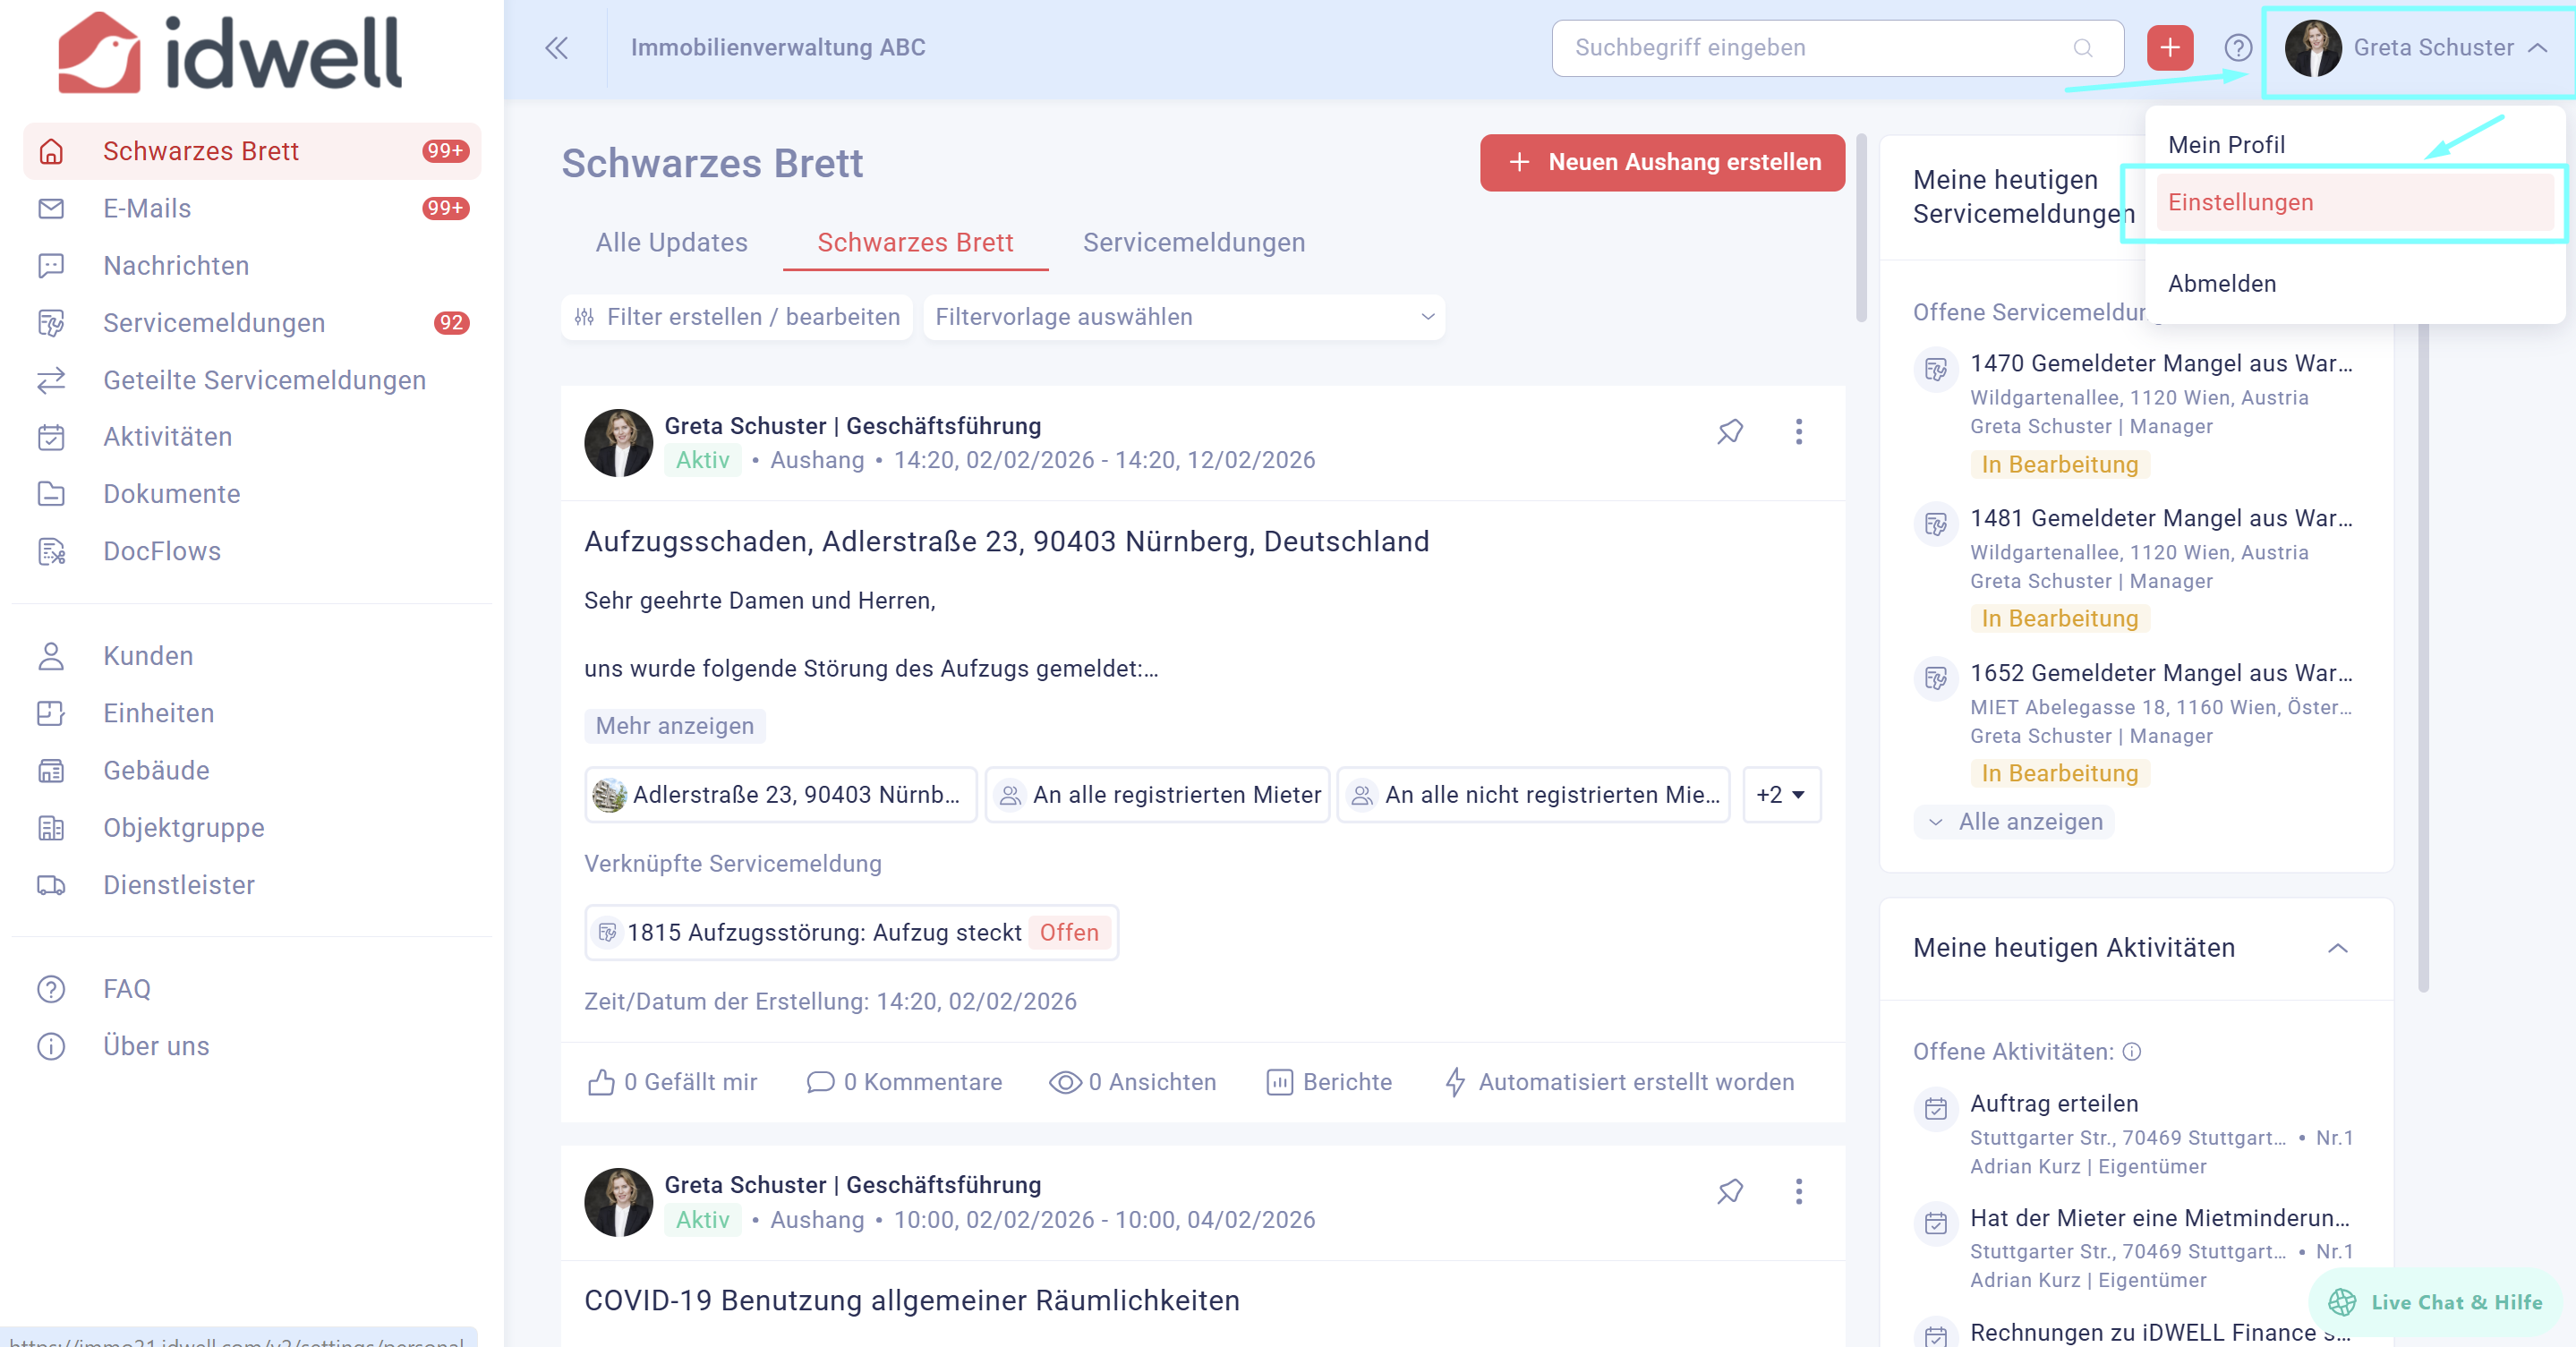Open the help question mark icon

[x=2237, y=48]
